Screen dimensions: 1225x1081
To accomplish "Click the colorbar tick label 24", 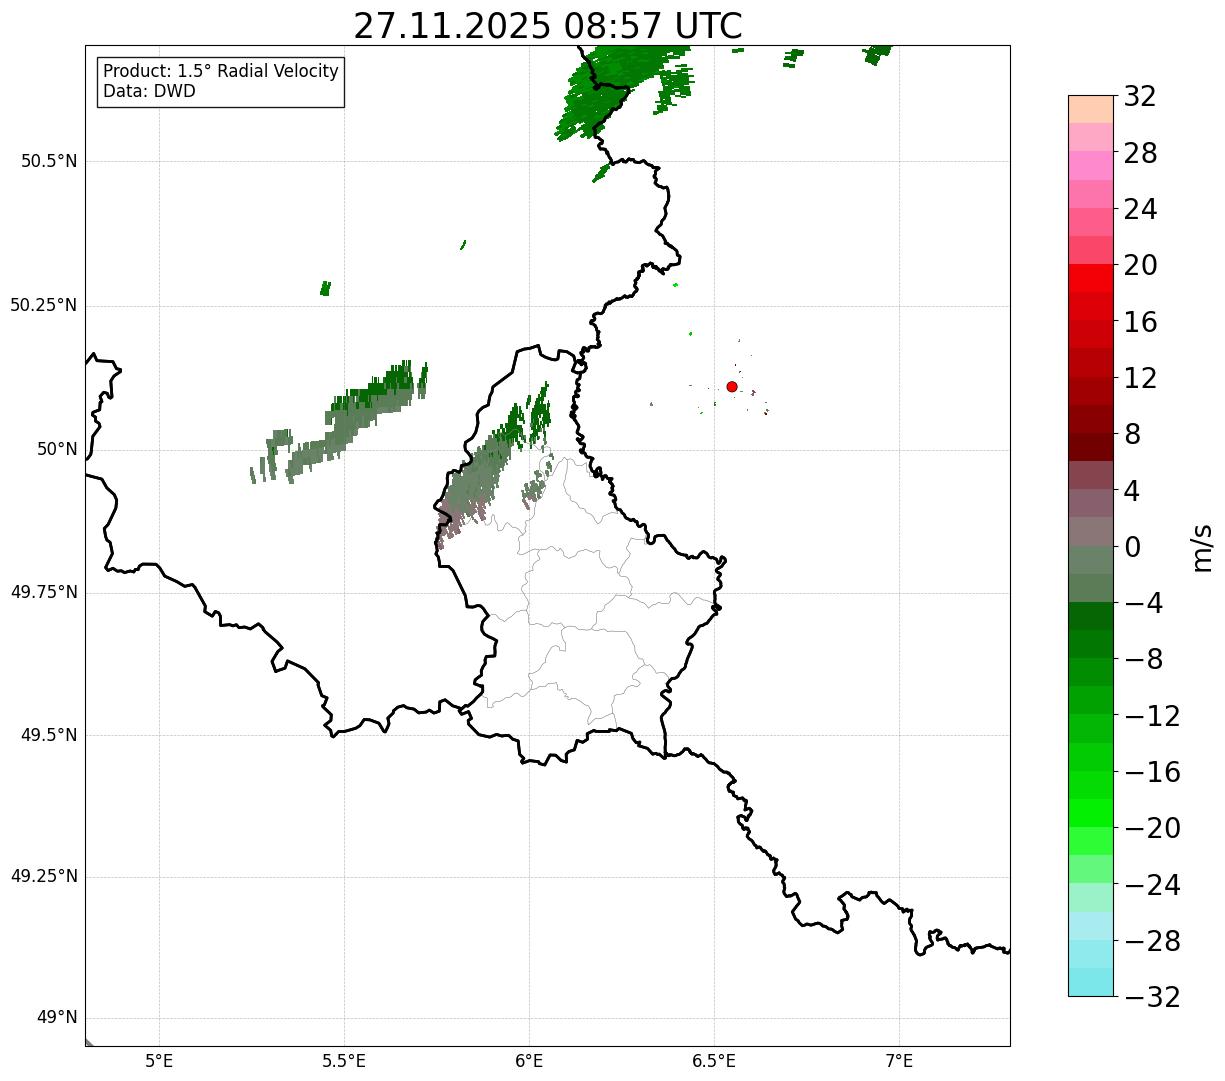I will pos(1140,210).
